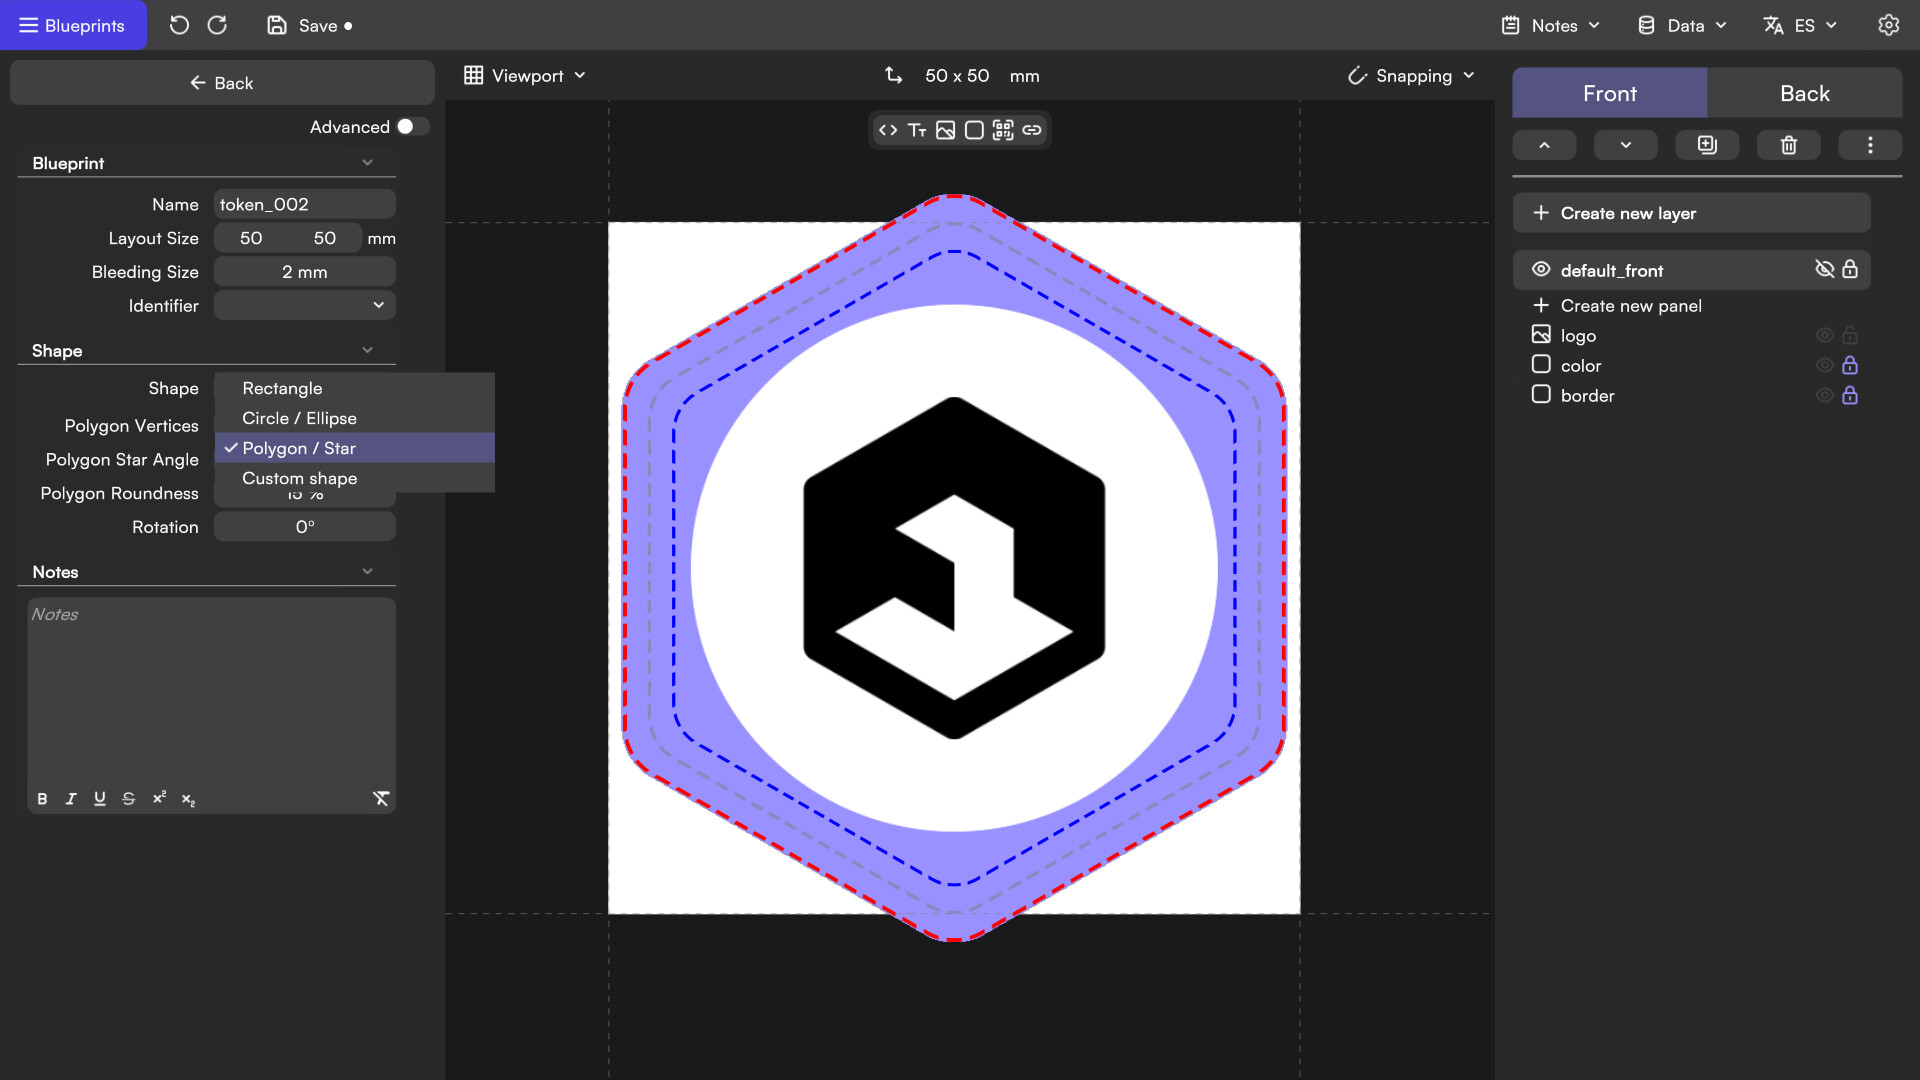
Task: Add a QR code panel from toolbar
Action: pyautogui.click(x=1003, y=130)
